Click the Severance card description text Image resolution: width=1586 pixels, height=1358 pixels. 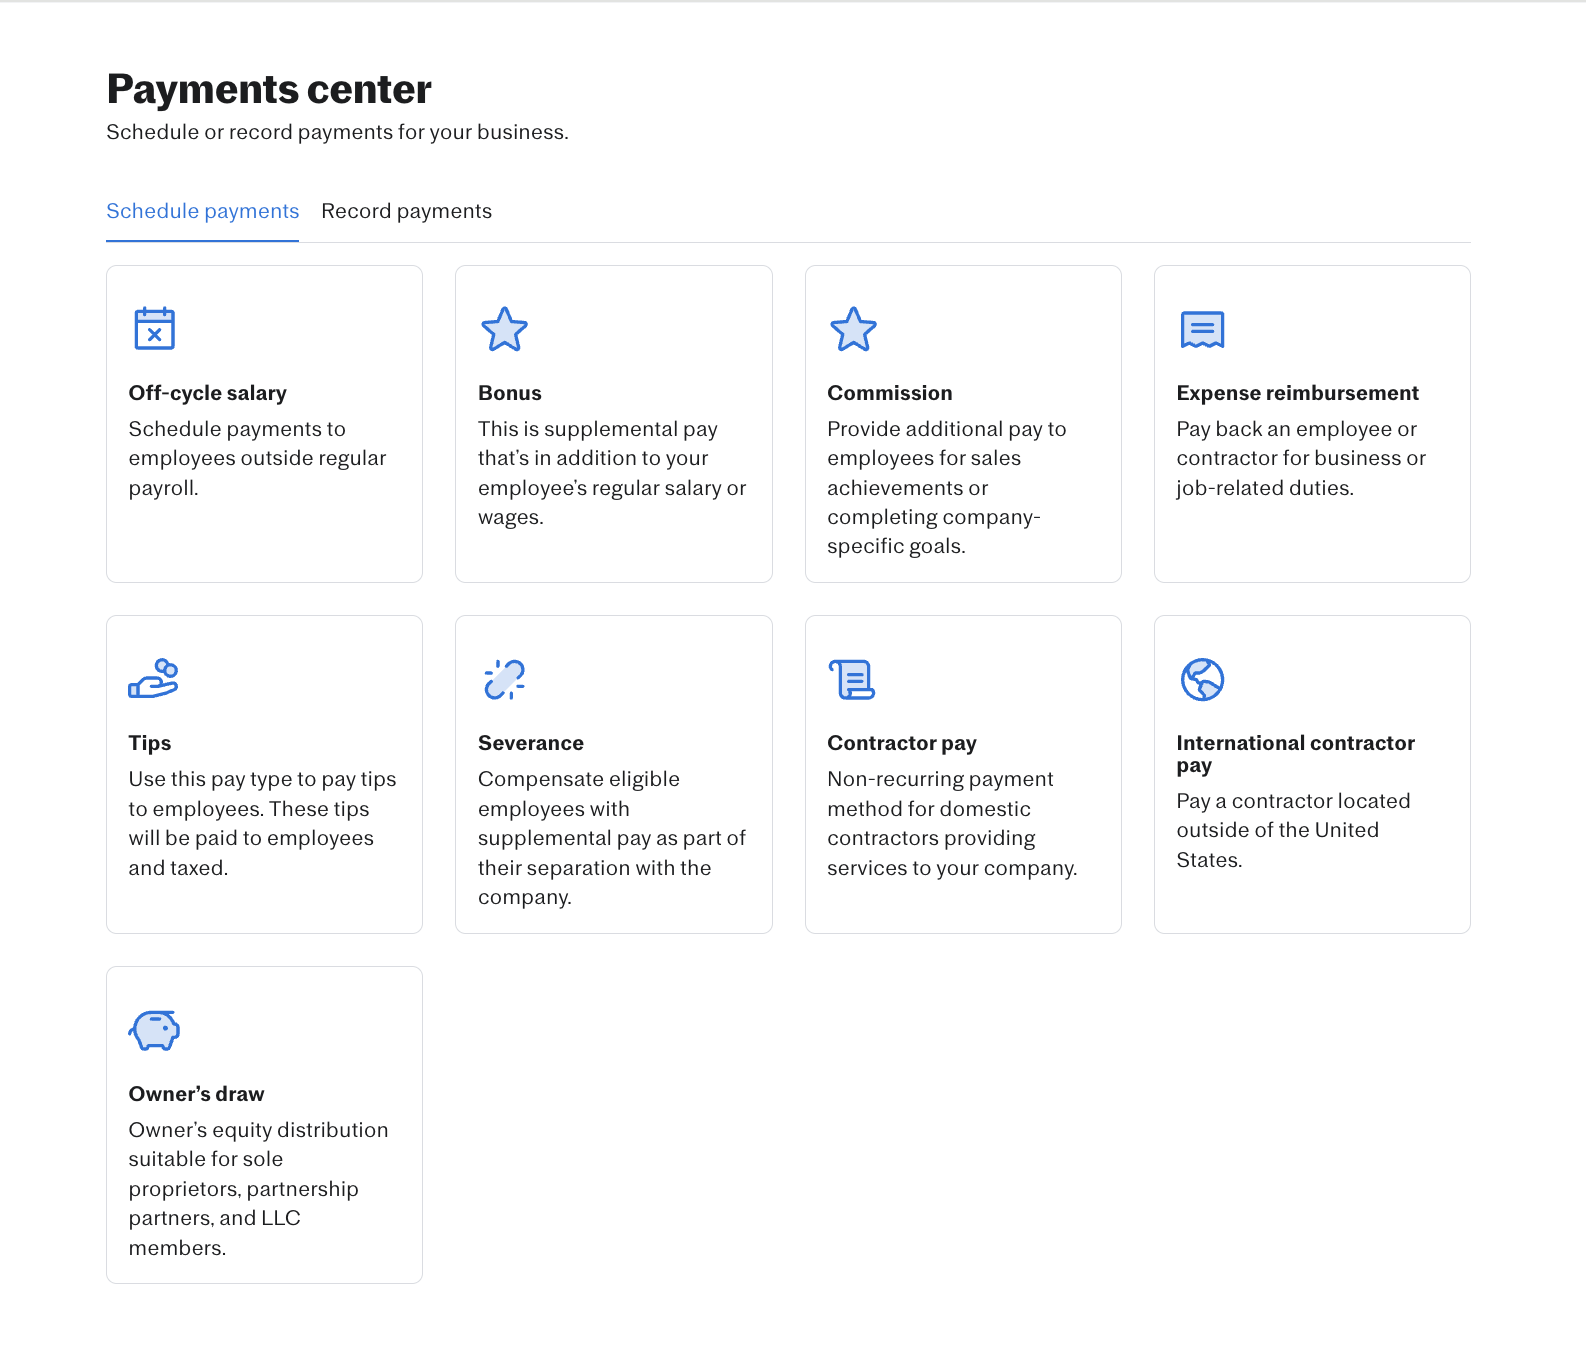tap(611, 838)
